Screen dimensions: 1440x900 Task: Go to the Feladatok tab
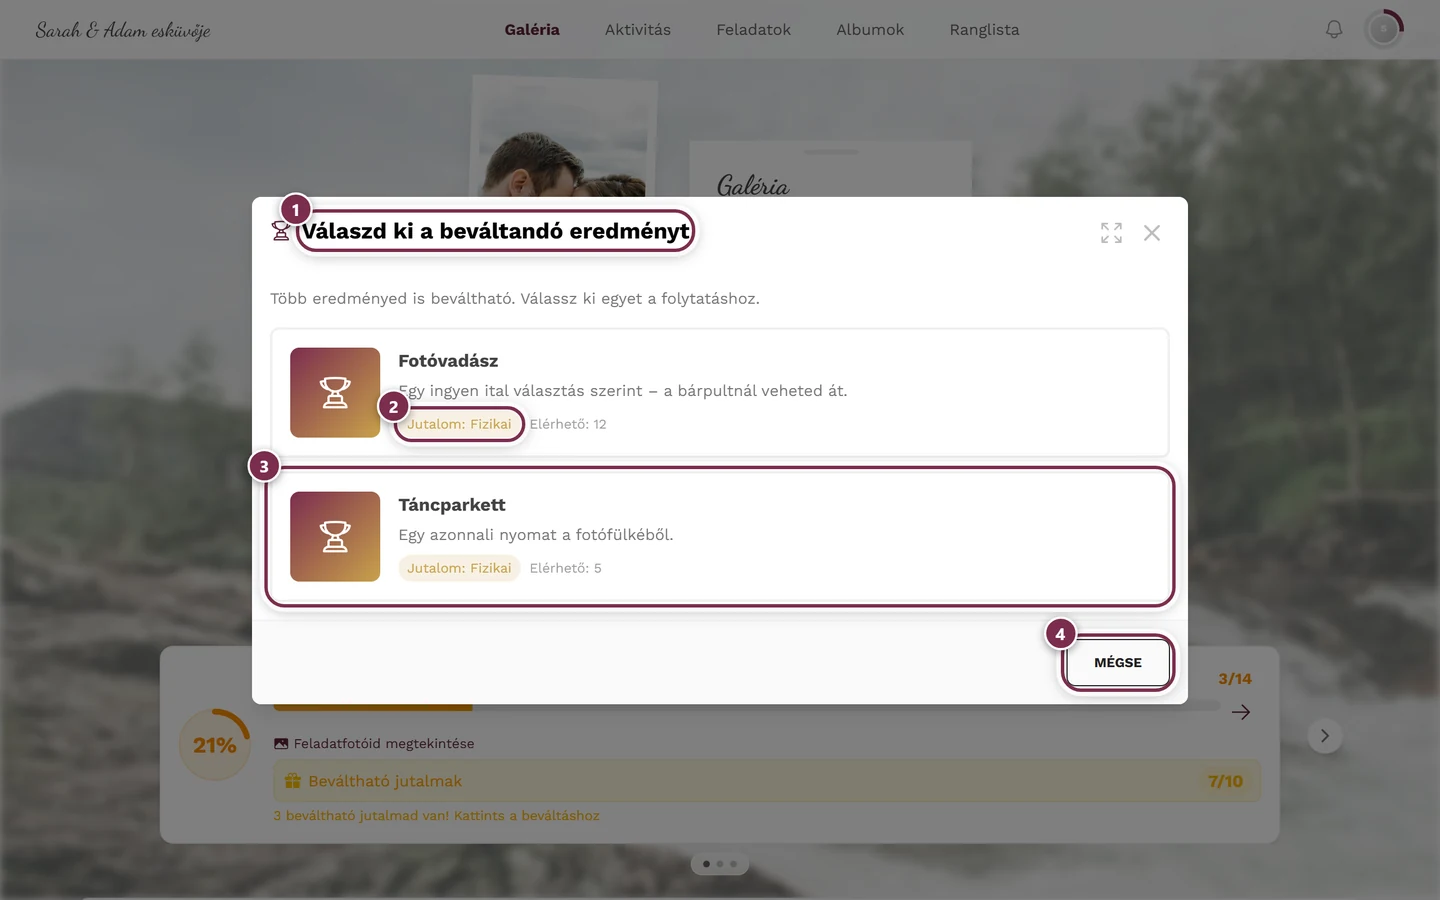tap(754, 30)
